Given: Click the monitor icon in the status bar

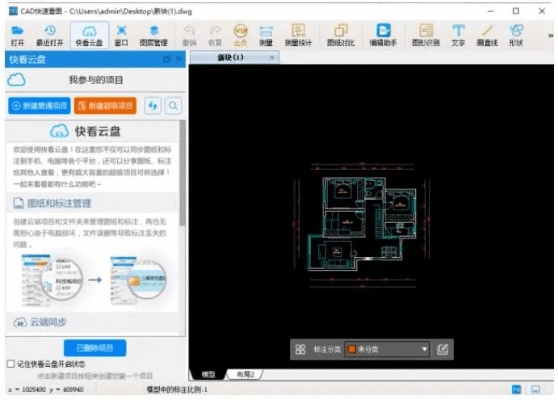Looking at the screenshot, I should tap(536, 389).
